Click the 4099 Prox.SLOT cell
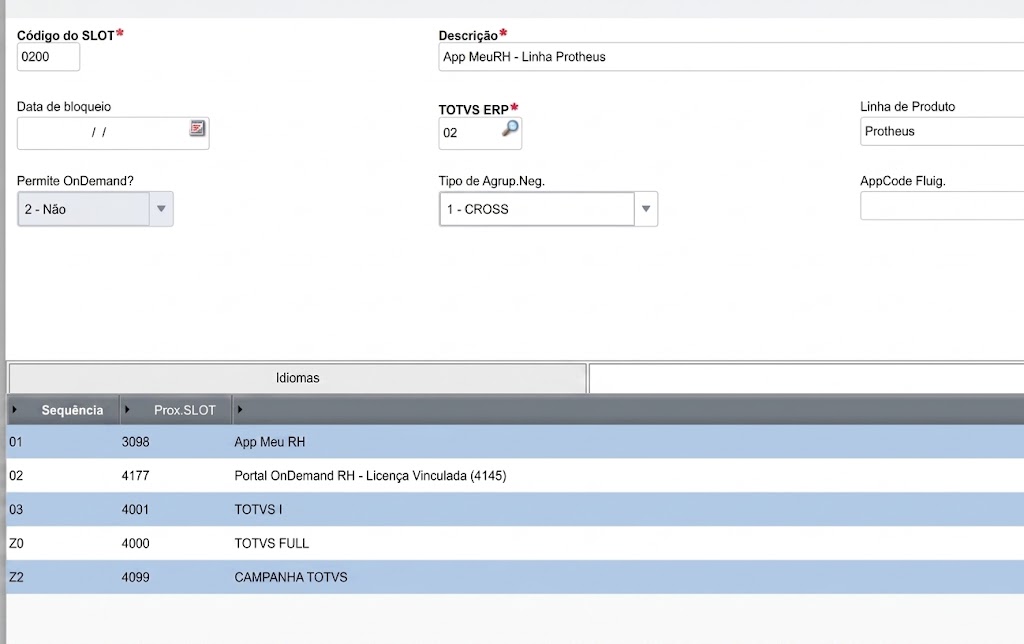1024x644 pixels. click(176, 577)
